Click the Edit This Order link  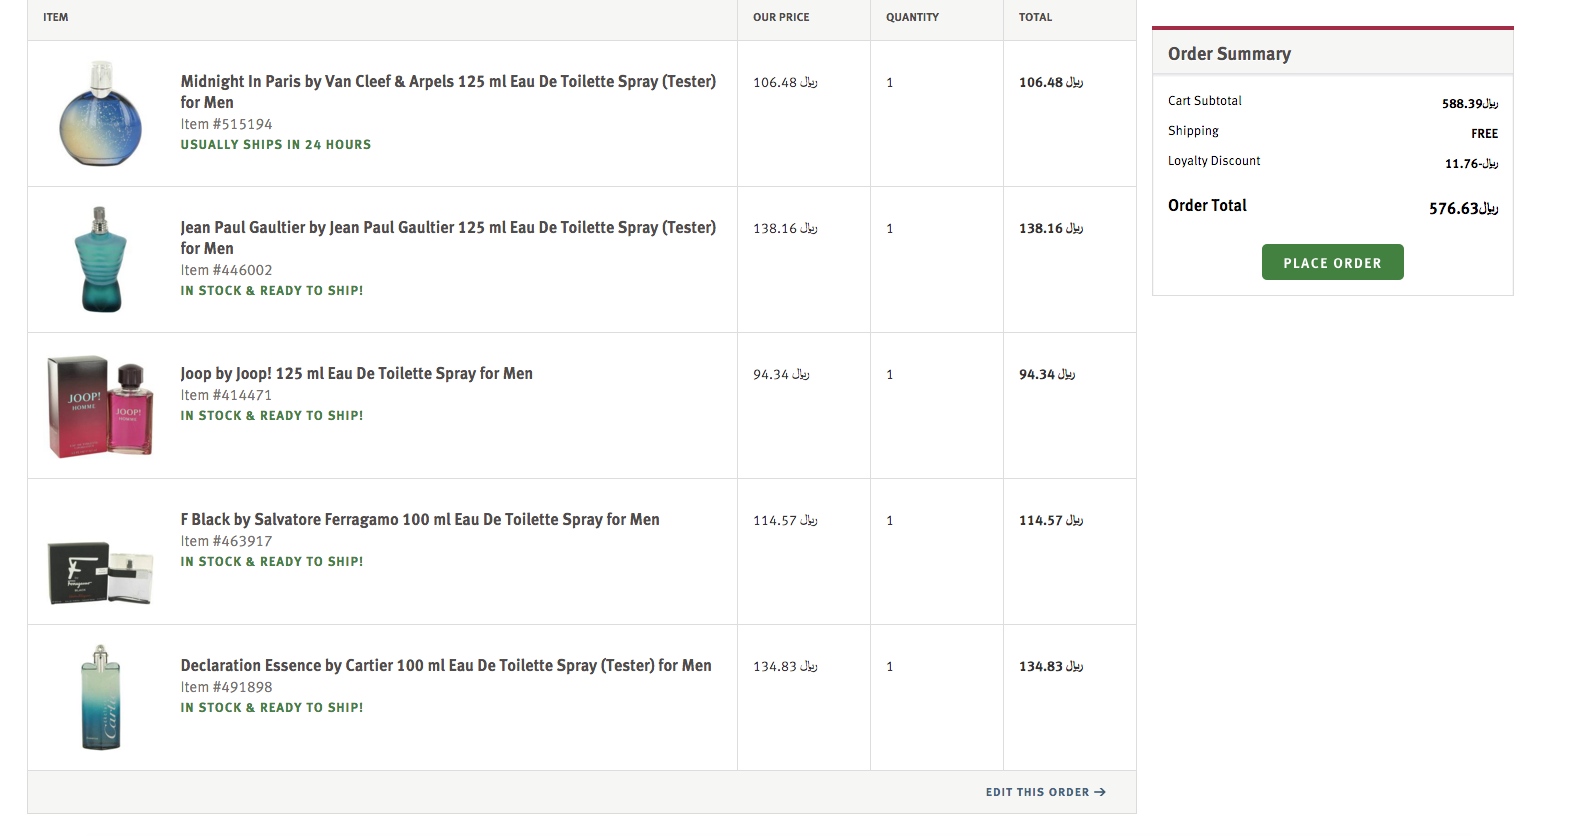click(x=1037, y=792)
